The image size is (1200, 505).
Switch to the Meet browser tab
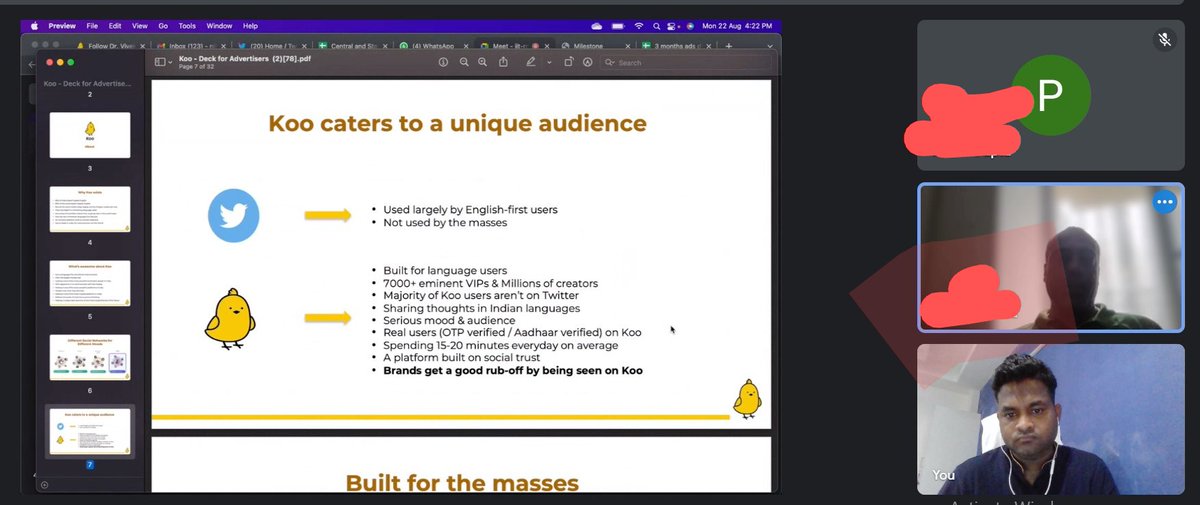514,46
